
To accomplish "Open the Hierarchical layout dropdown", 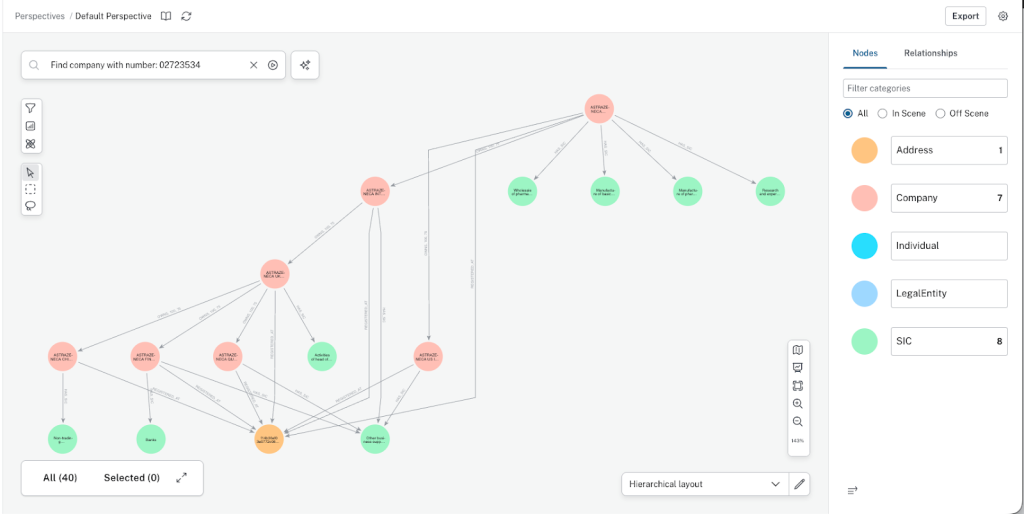I will (x=705, y=484).
